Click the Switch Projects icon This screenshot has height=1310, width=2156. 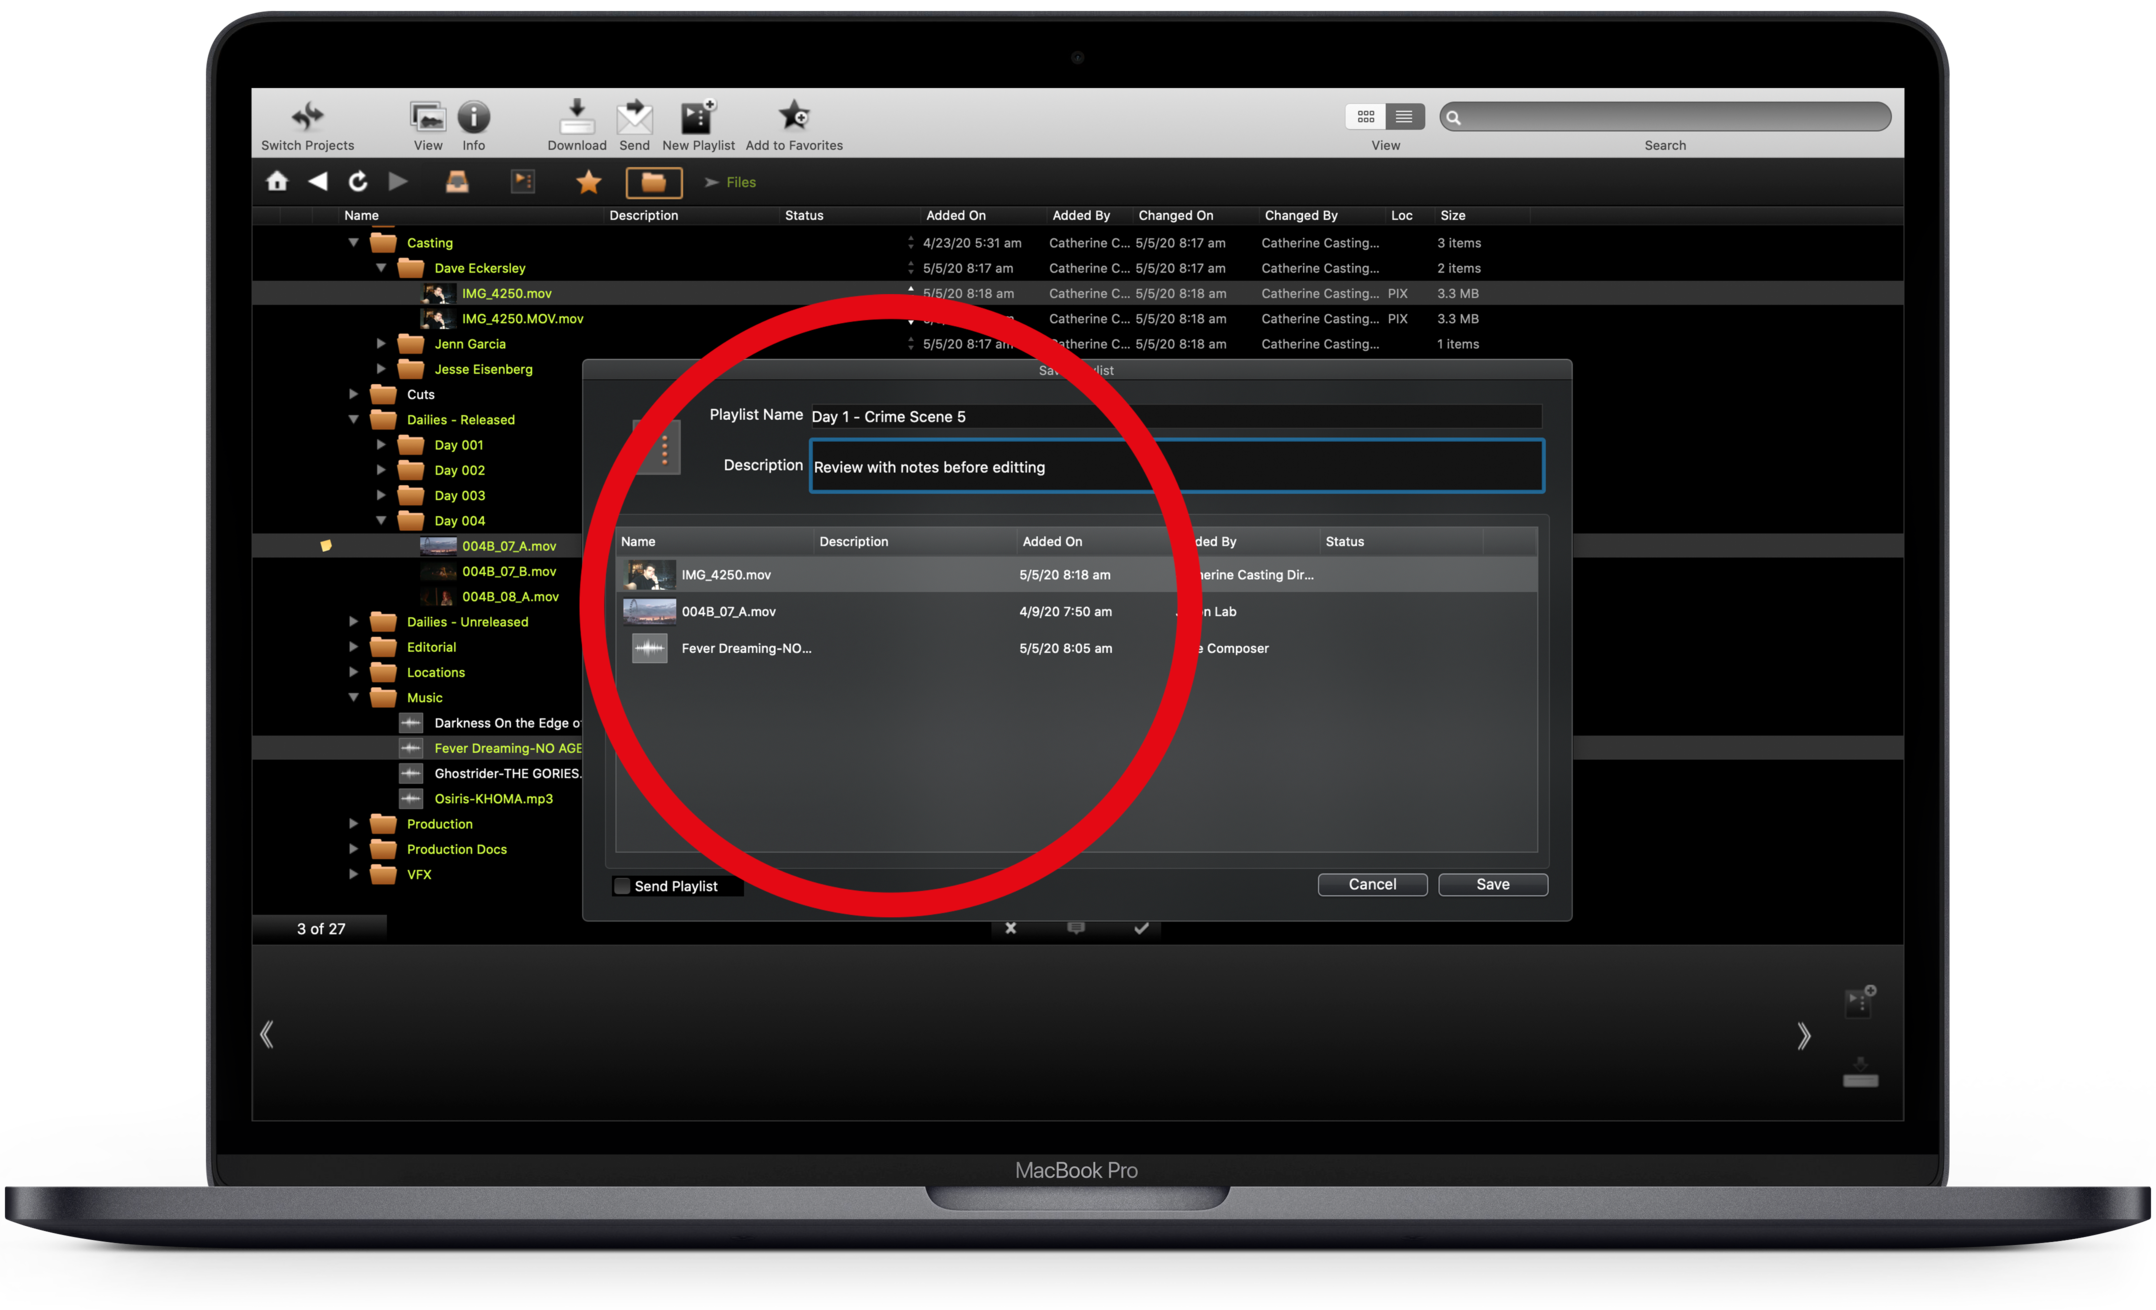(307, 116)
